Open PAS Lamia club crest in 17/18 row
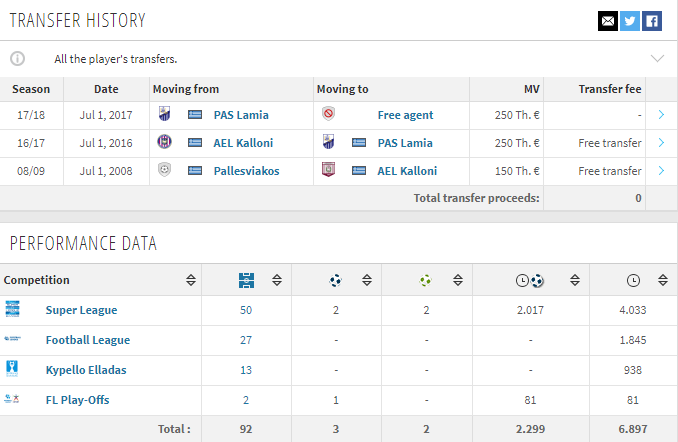The image size is (678, 442). (164, 114)
